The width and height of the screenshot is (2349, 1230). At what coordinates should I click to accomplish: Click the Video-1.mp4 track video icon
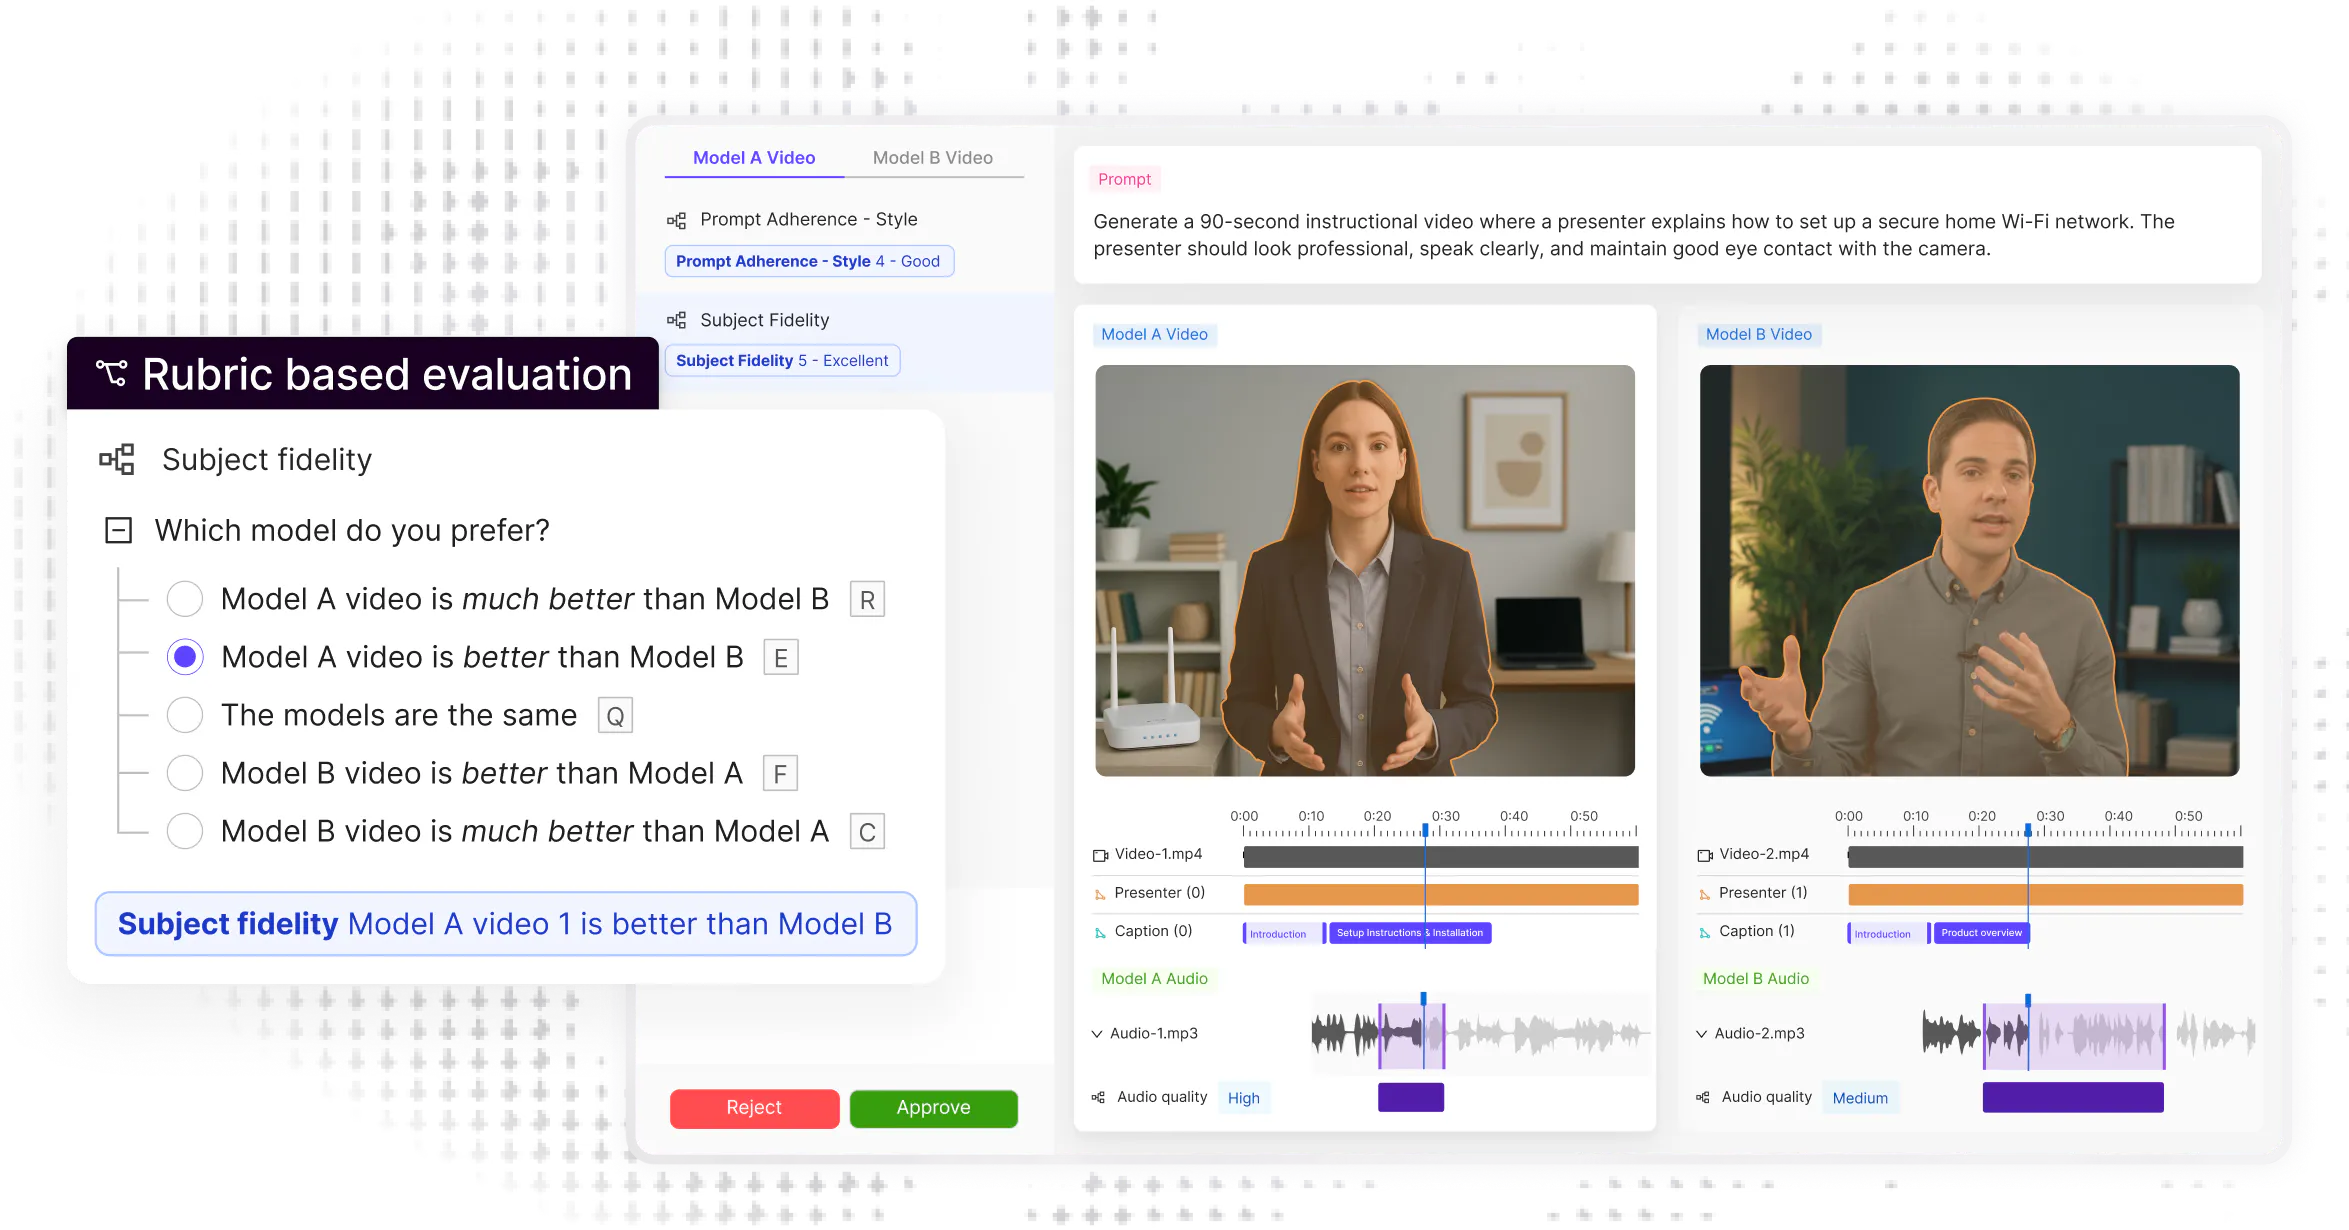1100,855
